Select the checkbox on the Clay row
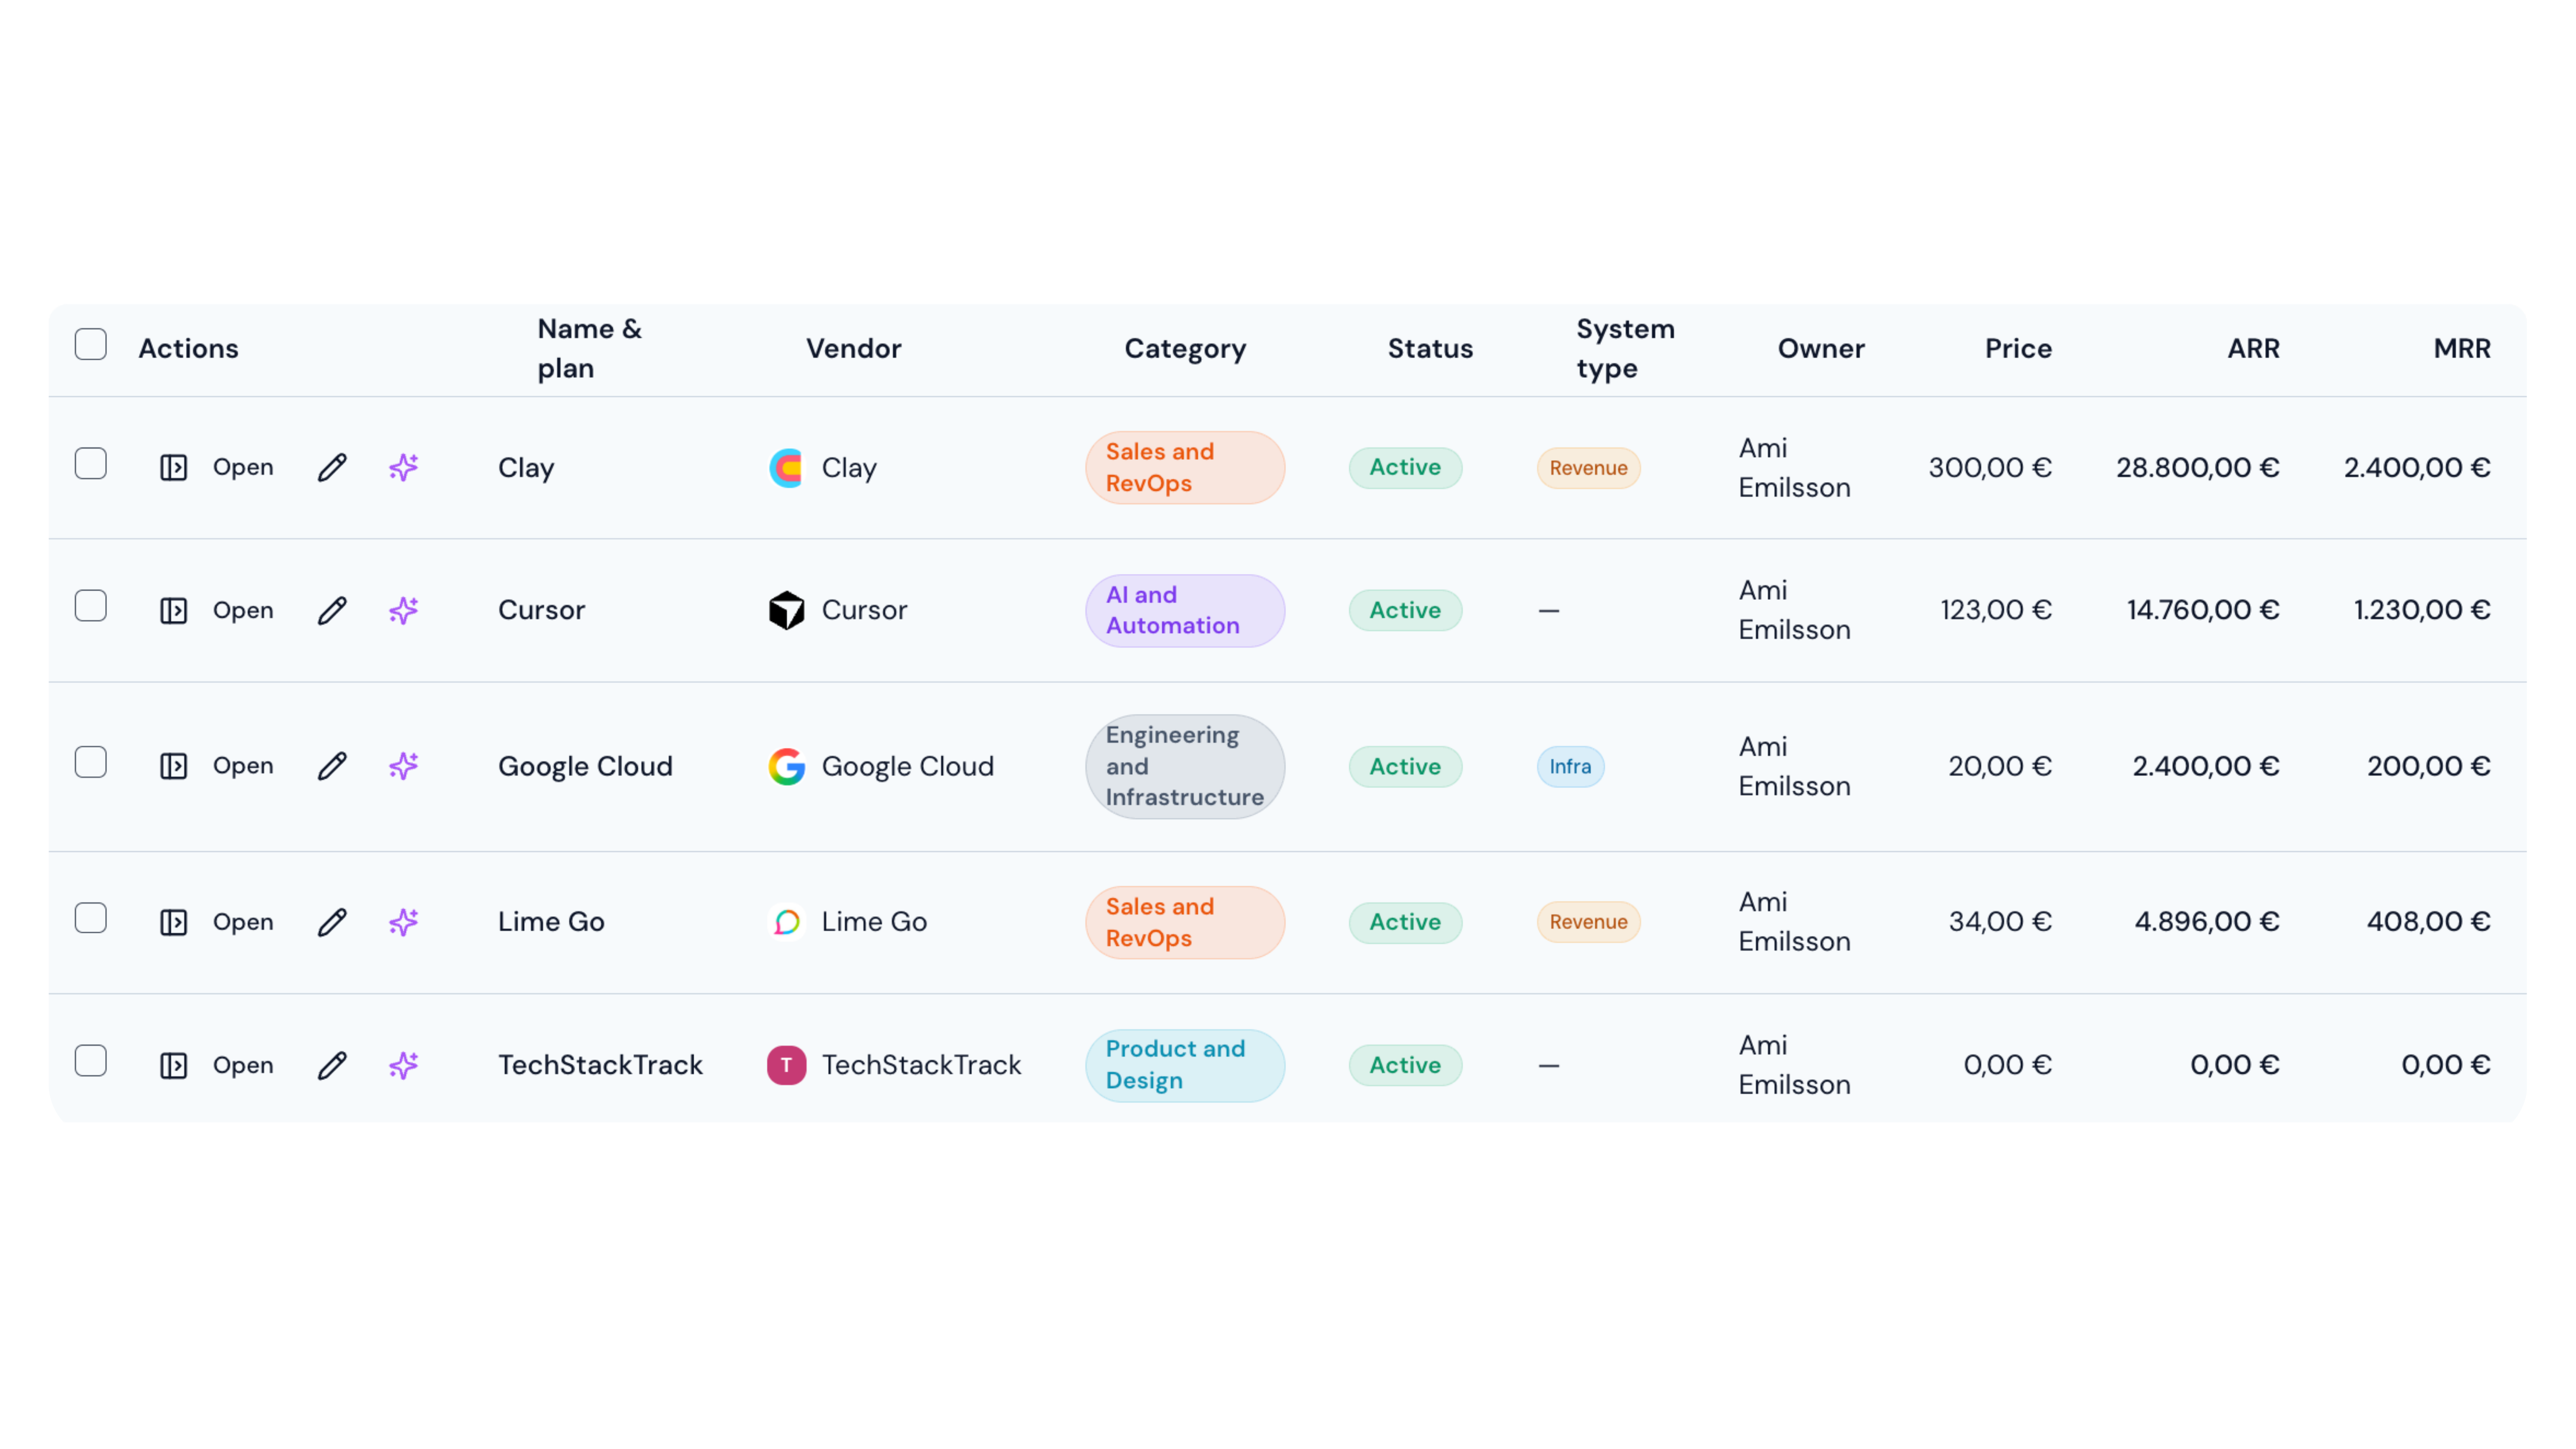Screen dimensions: 2576x1449 pos(90,463)
